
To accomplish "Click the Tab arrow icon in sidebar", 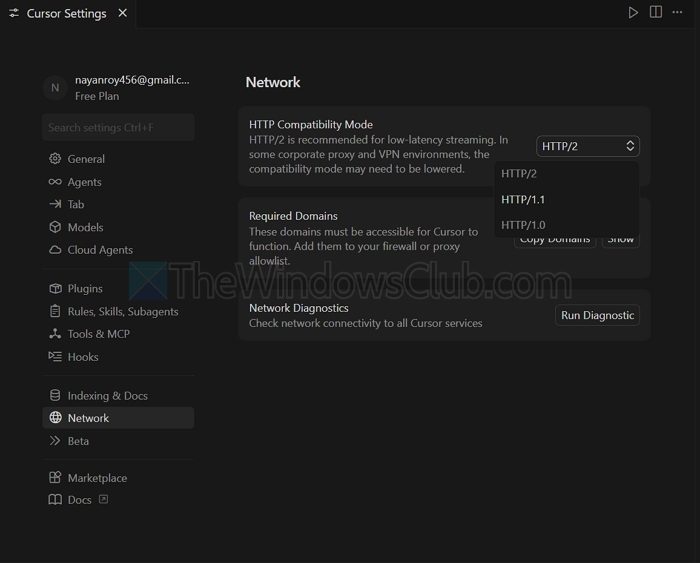I will [55, 204].
